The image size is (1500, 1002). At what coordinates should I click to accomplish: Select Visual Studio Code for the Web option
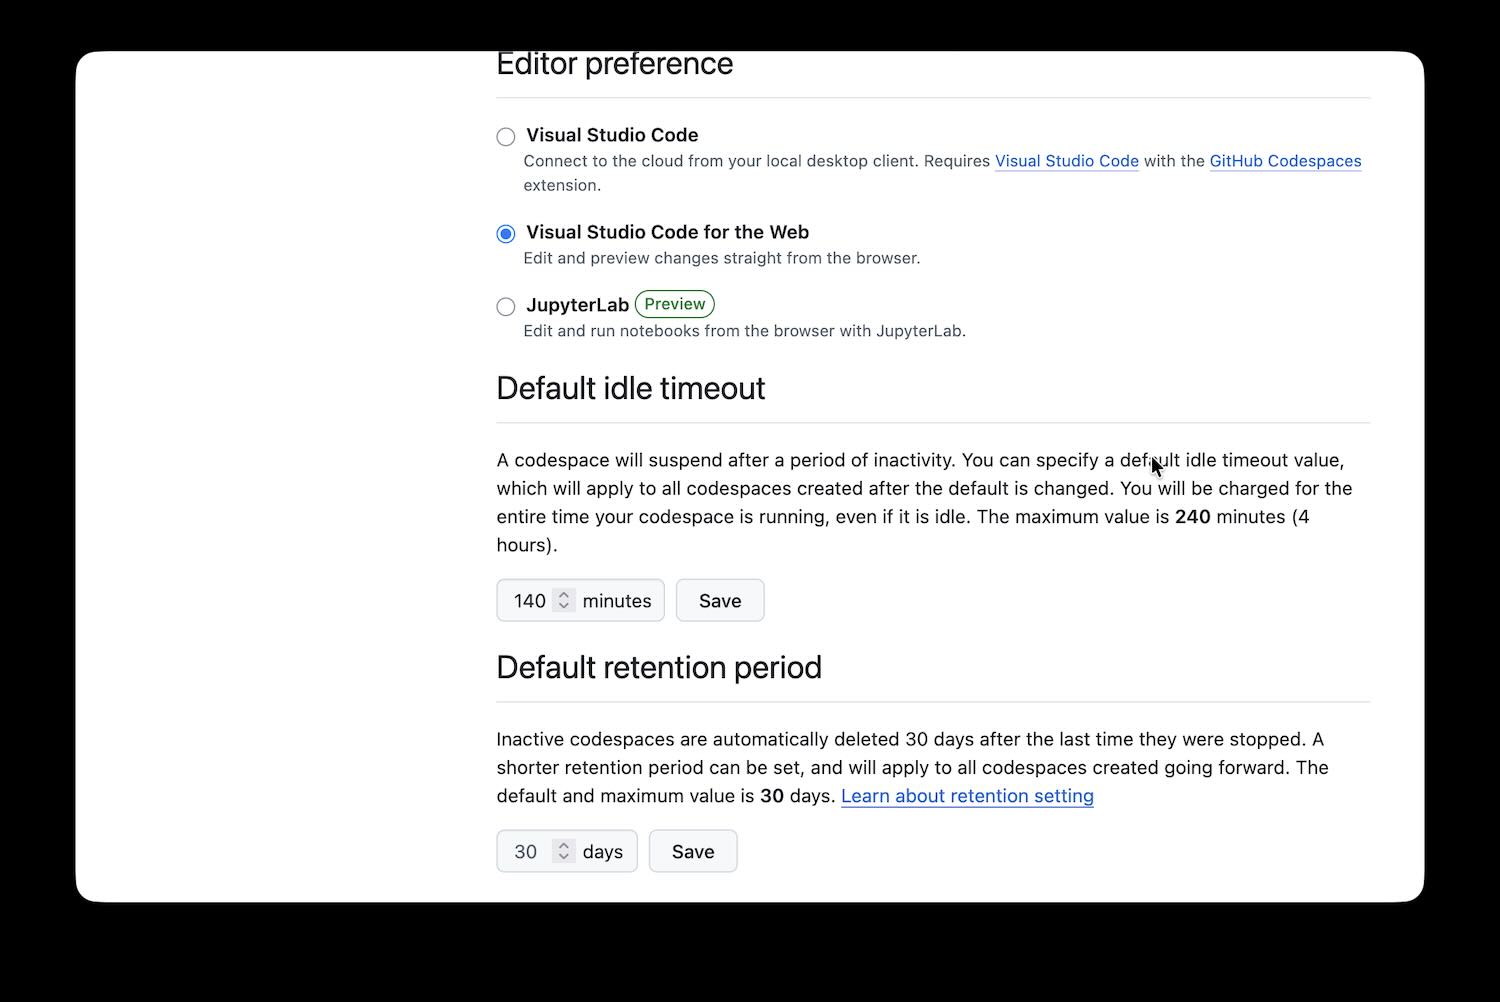(x=506, y=234)
